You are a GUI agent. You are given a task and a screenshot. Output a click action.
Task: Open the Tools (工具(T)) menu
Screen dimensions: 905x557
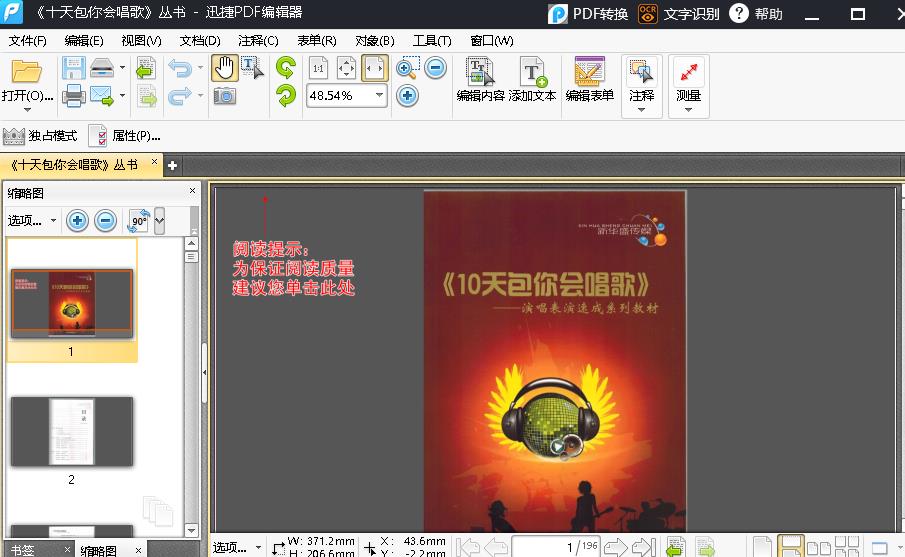point(432,41)
